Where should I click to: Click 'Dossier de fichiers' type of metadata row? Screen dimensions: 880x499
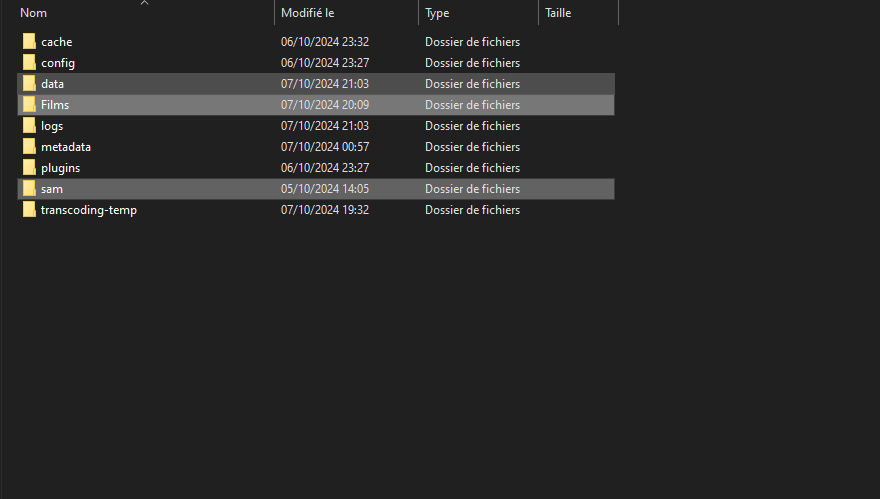coord(473,147)
